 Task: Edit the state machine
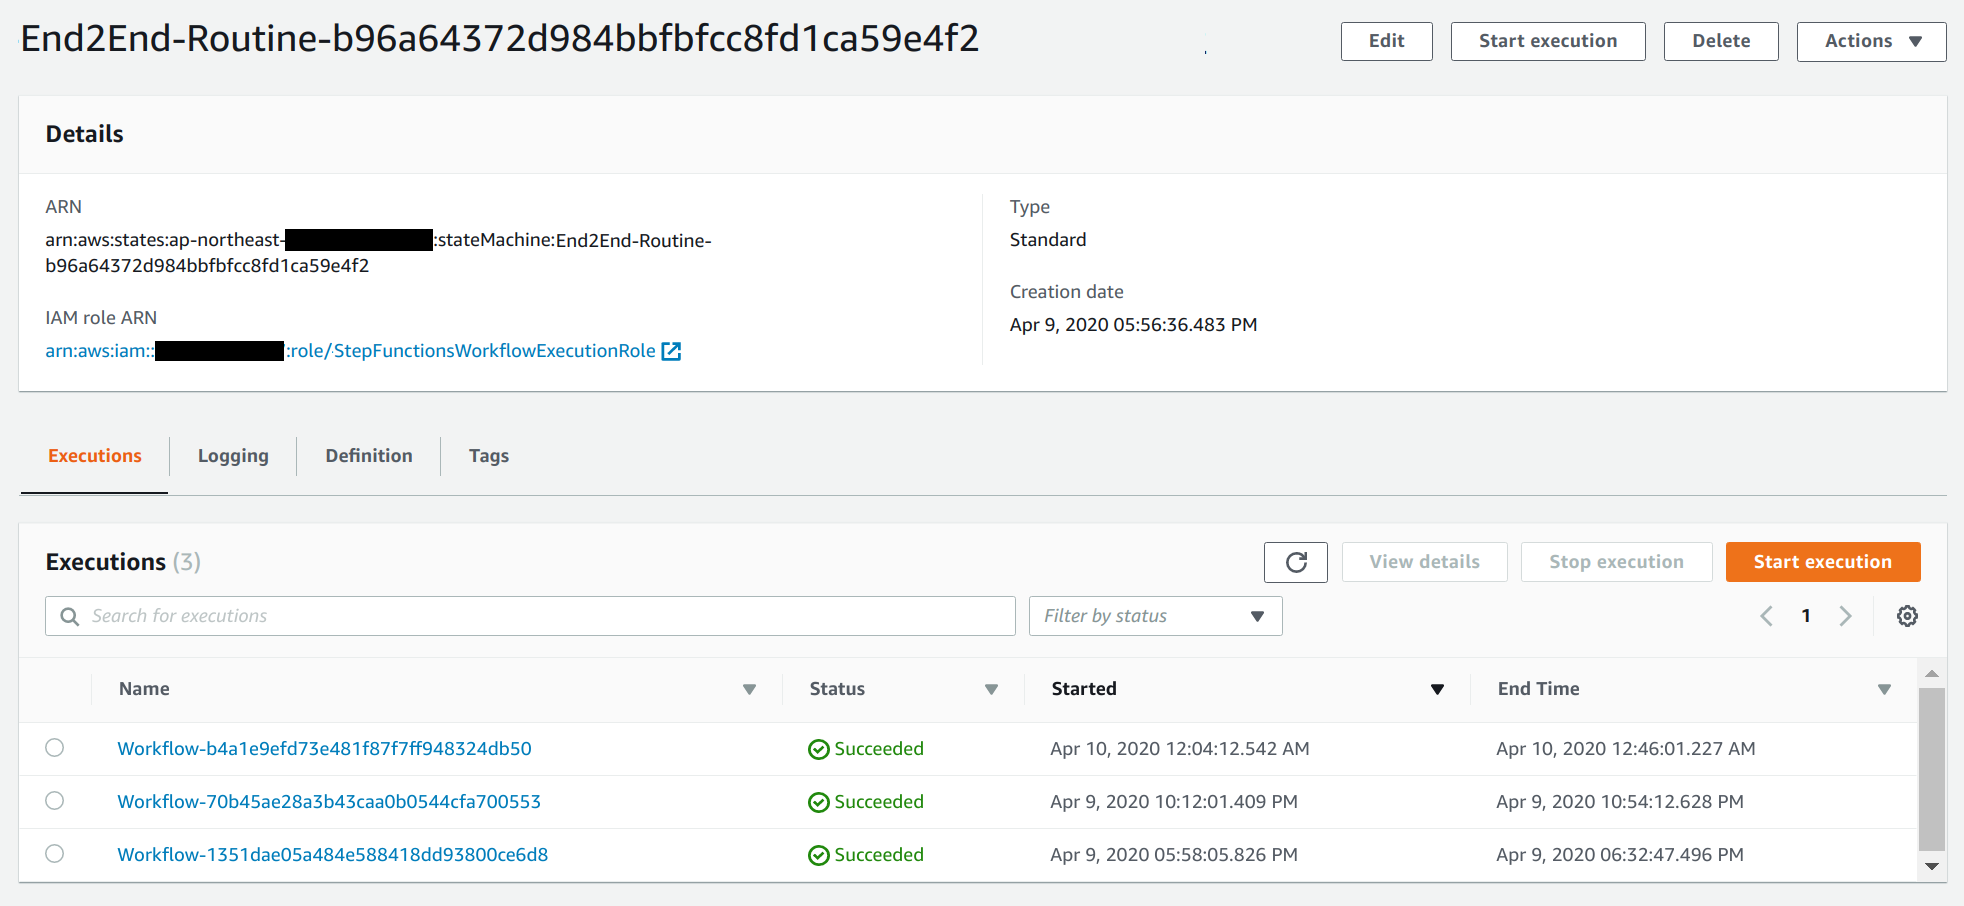1386,41
